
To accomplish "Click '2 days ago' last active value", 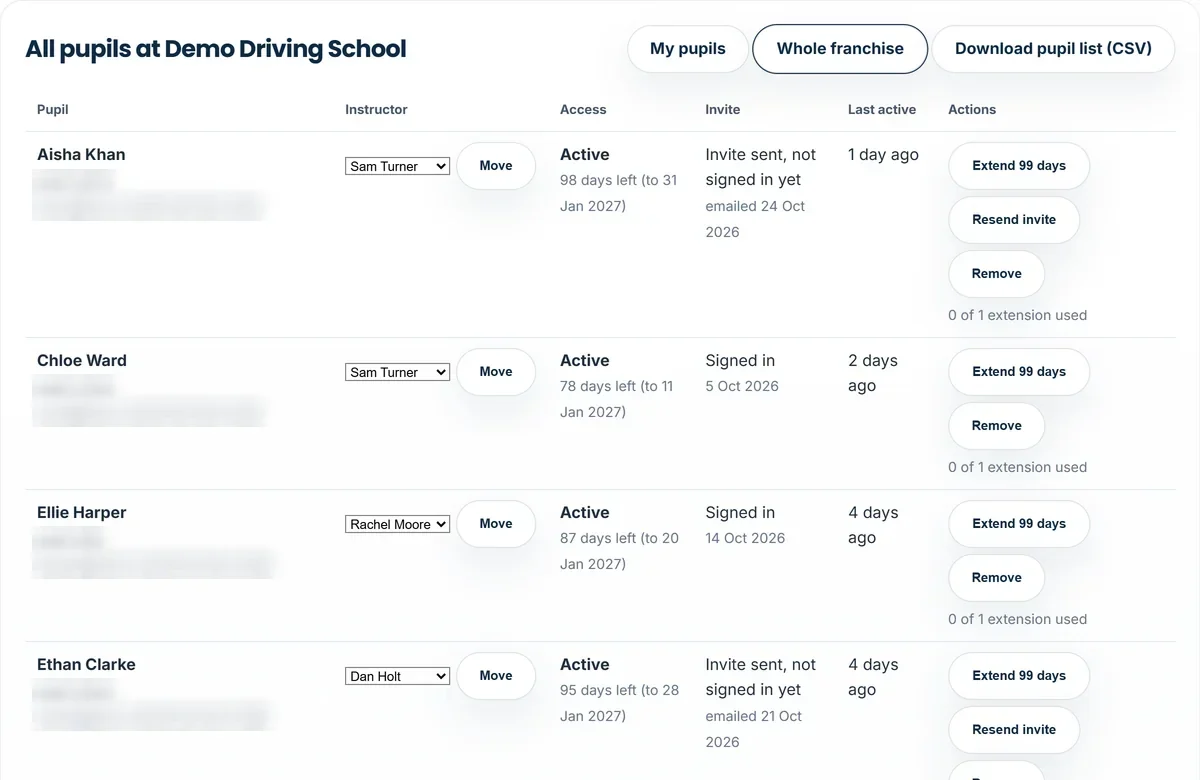I will pos(873,373).
